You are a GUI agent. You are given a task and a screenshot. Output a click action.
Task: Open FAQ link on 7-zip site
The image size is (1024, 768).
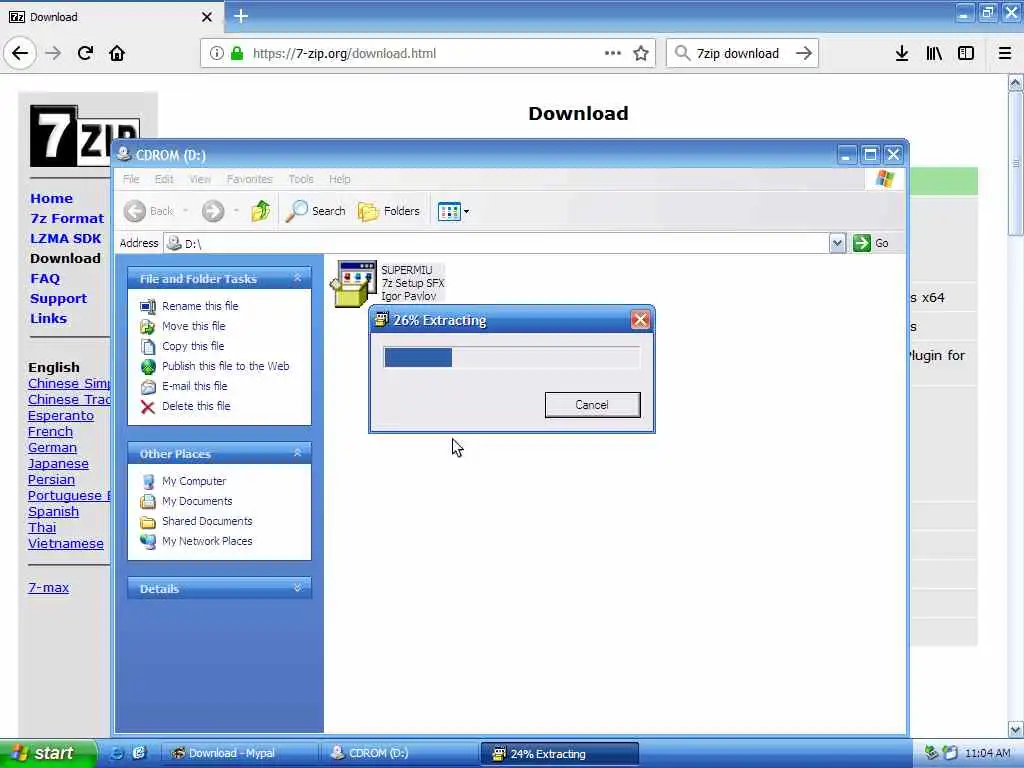[45, 279]
